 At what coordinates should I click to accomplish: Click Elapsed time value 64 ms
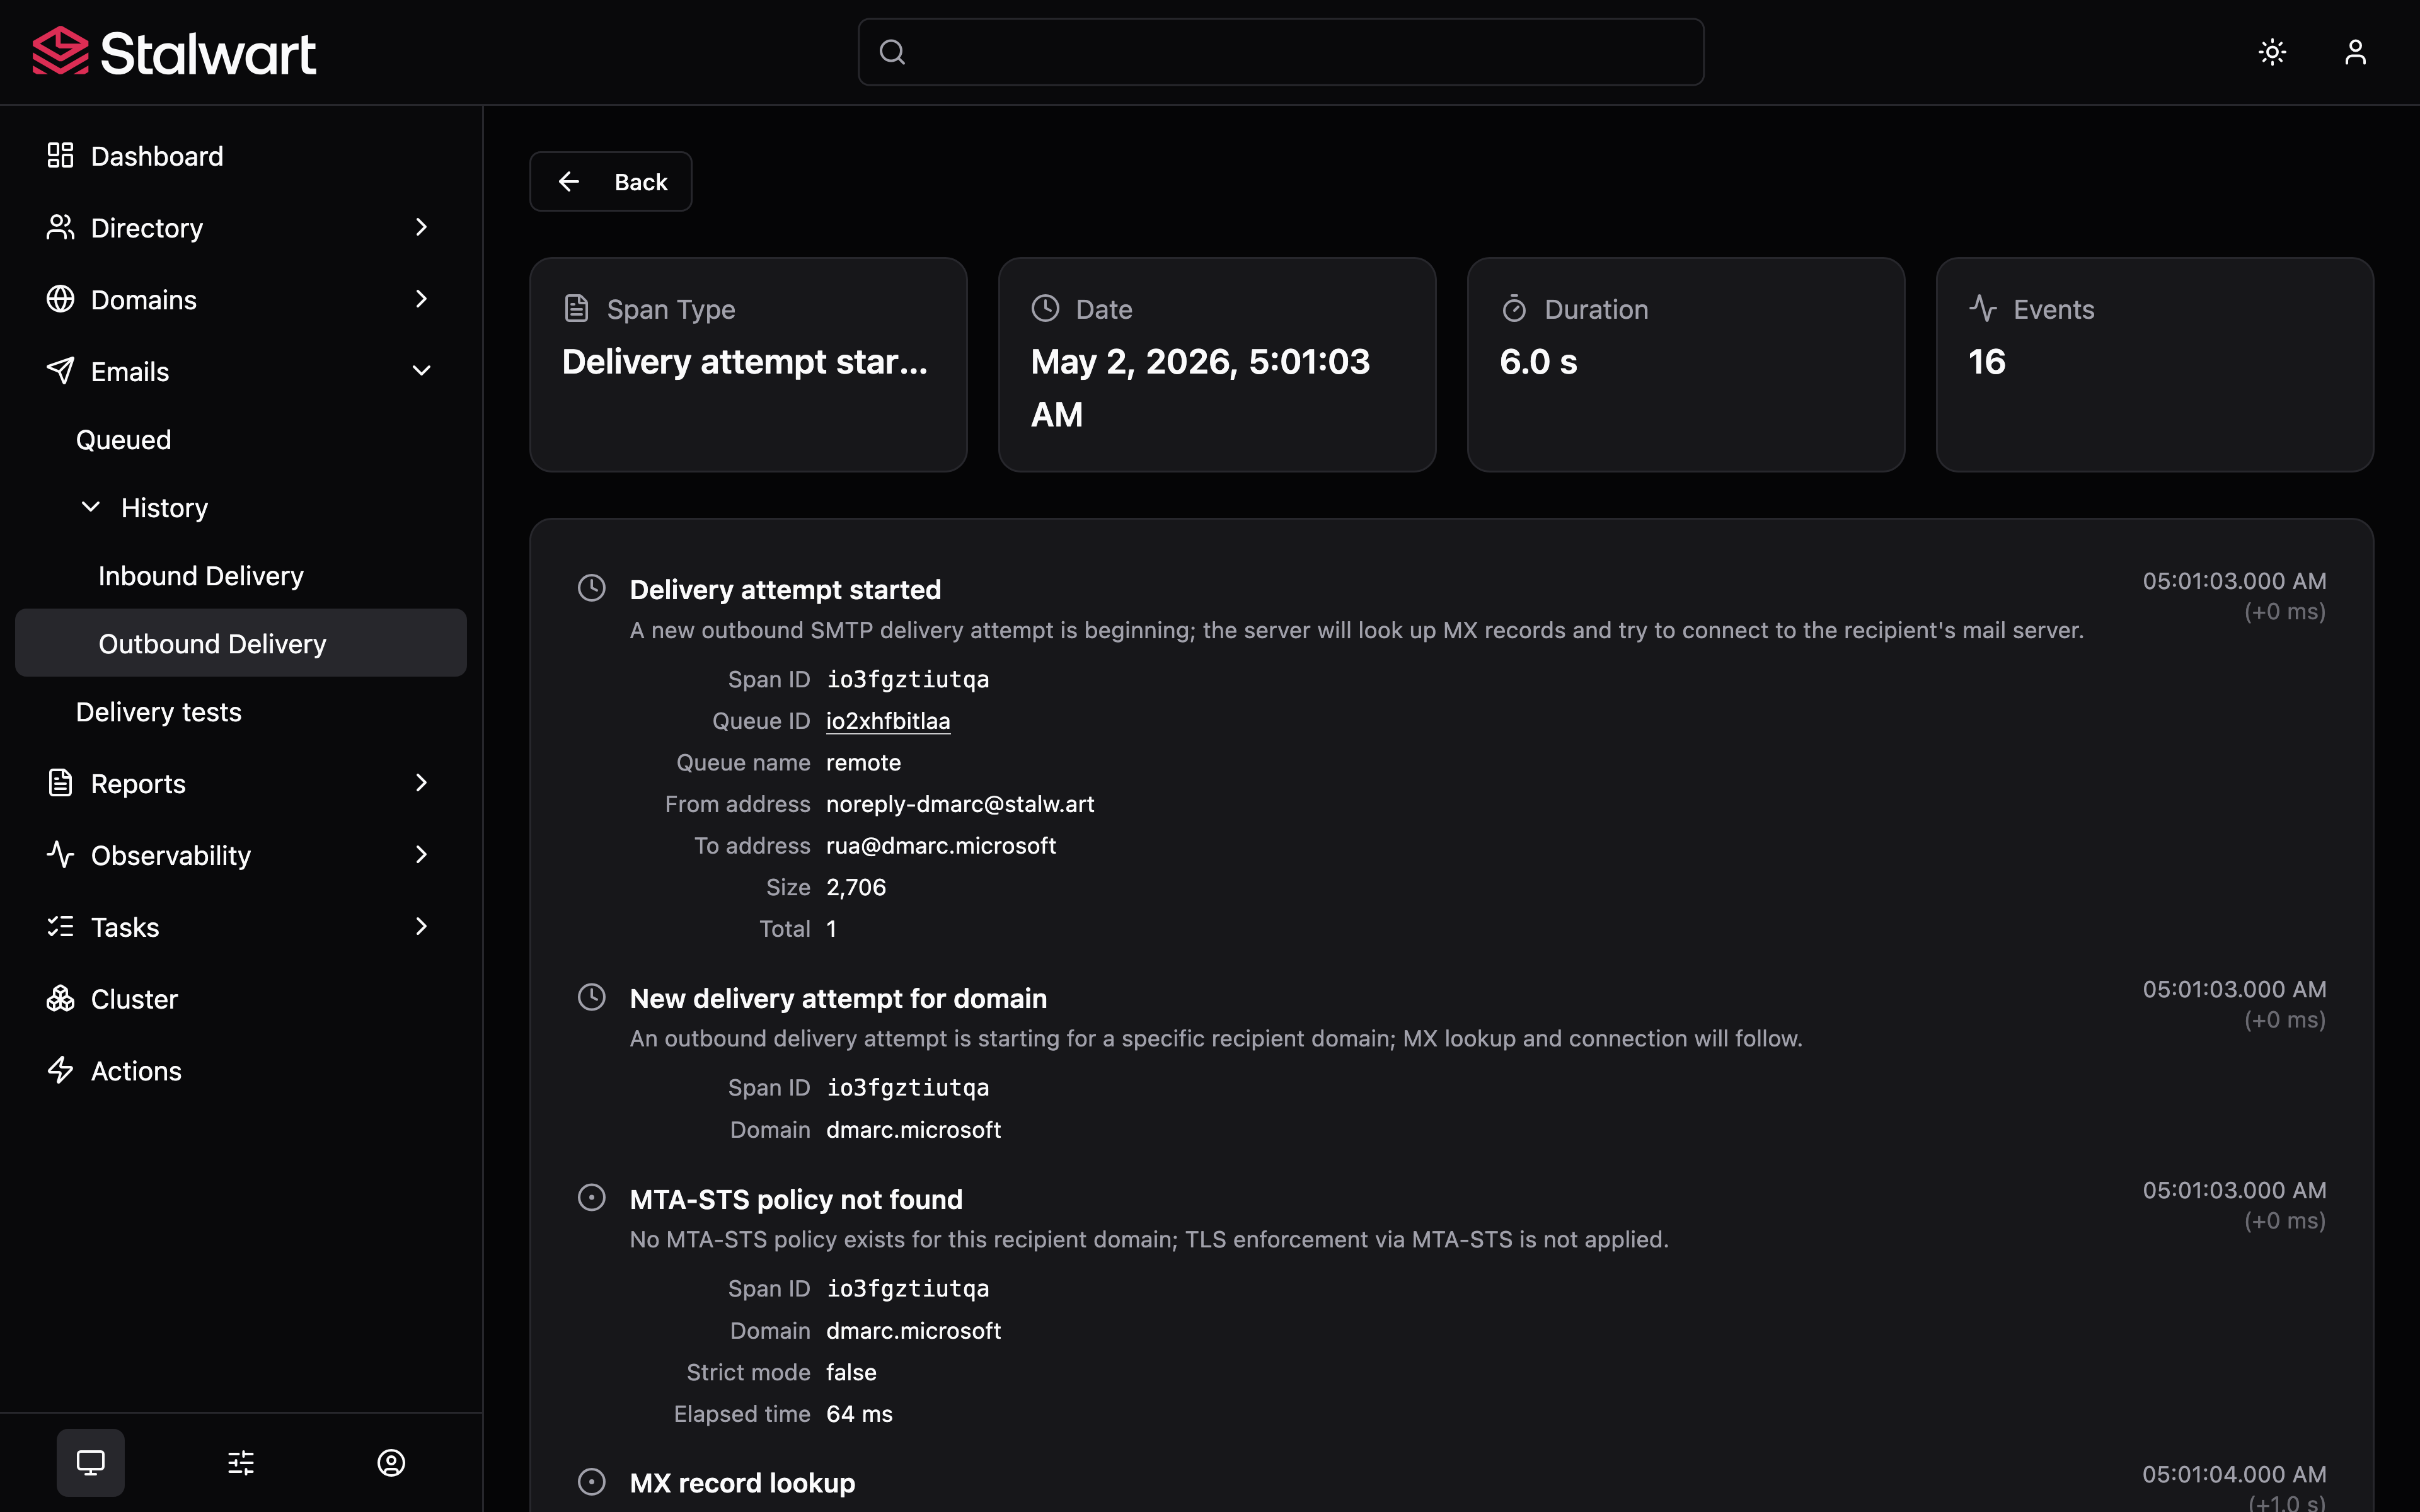pyautogui.click(x=859, y=1414)
